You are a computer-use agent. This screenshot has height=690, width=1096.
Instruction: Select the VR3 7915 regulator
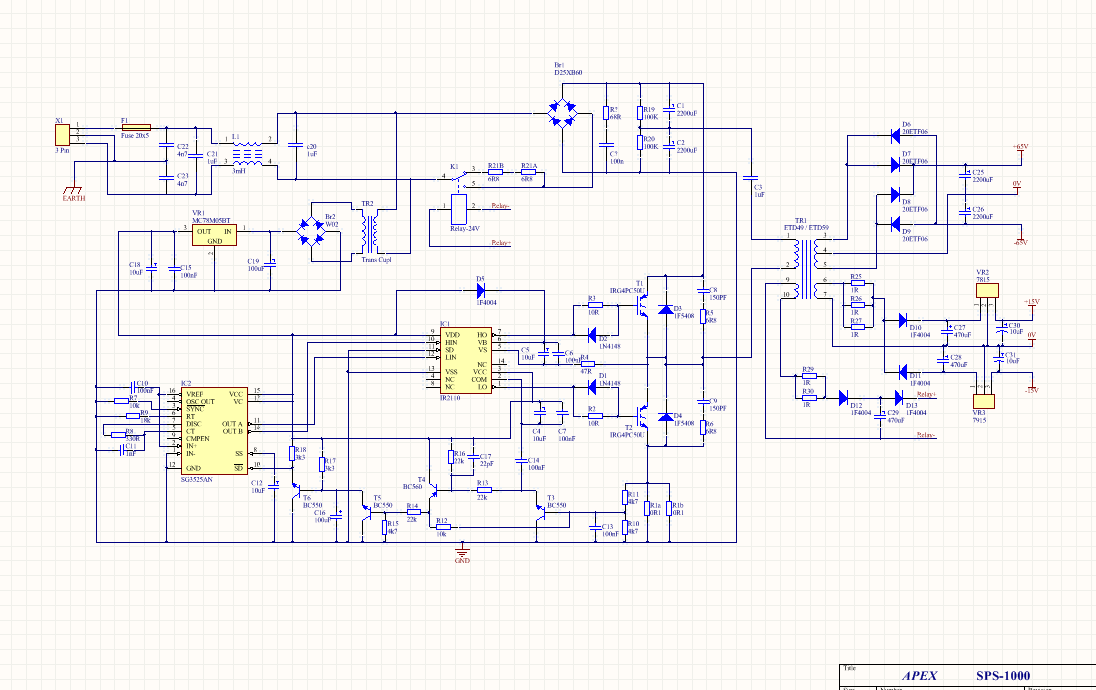(983, 401)
